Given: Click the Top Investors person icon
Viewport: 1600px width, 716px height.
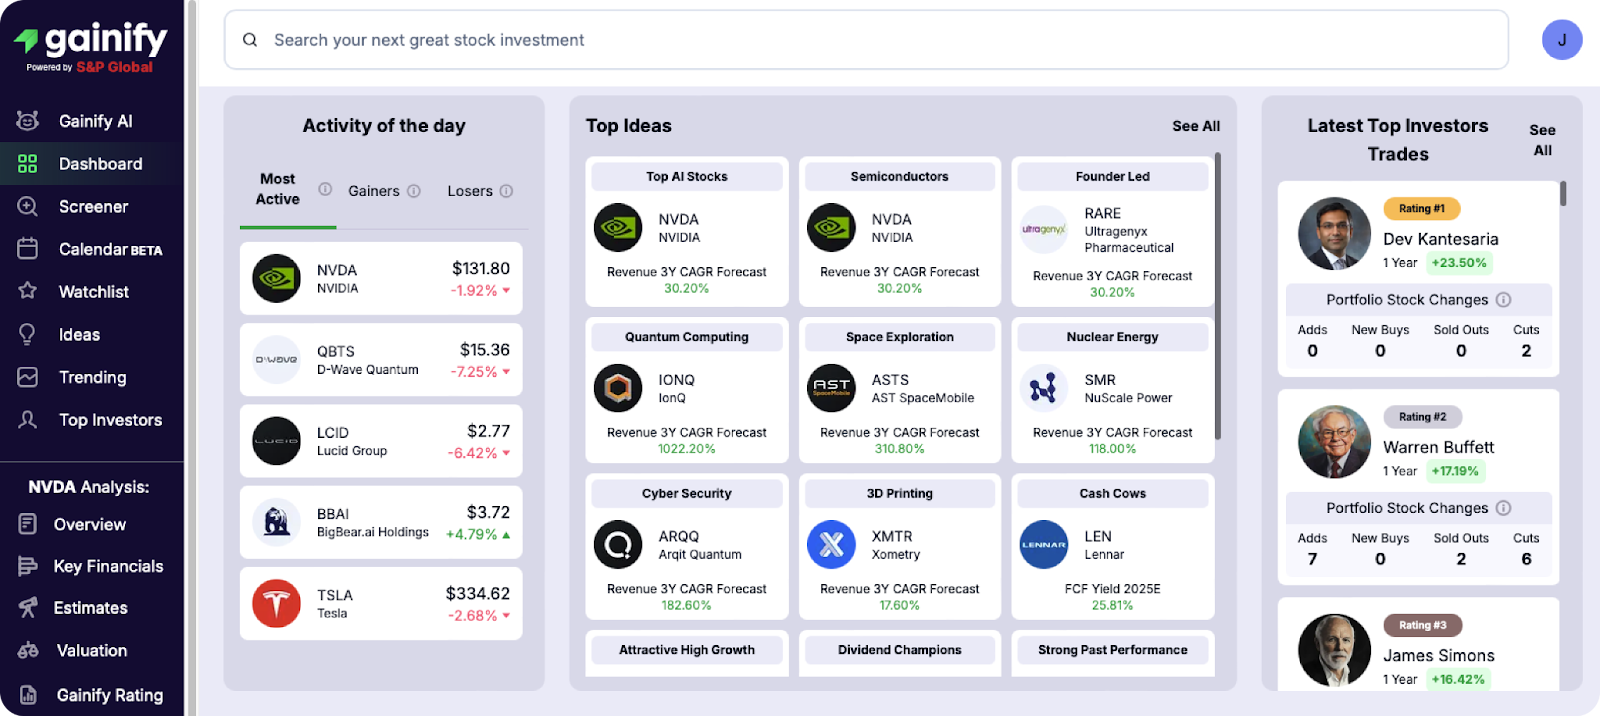Looking at the screenshot, I should pyautogui.click(x=28, y=420).
